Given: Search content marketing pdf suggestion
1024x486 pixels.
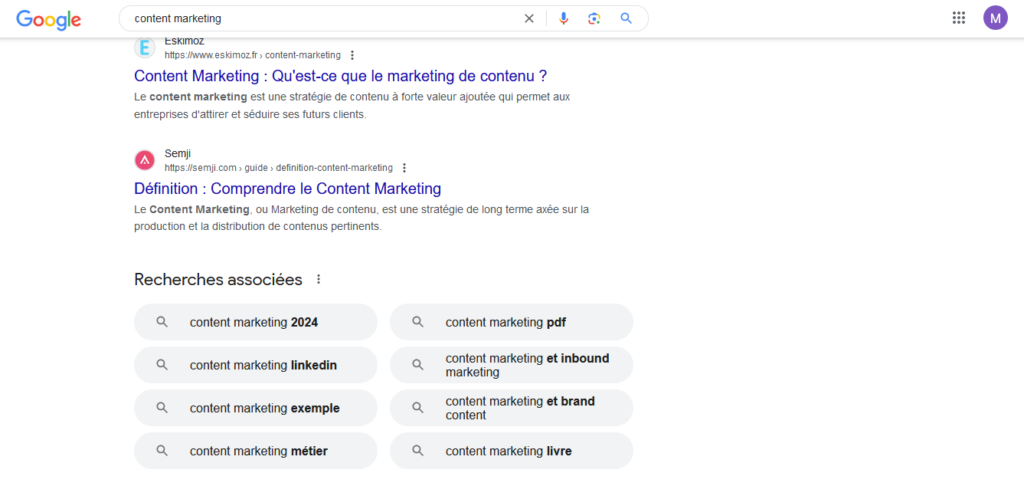Looking at the screenshot, I should 511,322.
